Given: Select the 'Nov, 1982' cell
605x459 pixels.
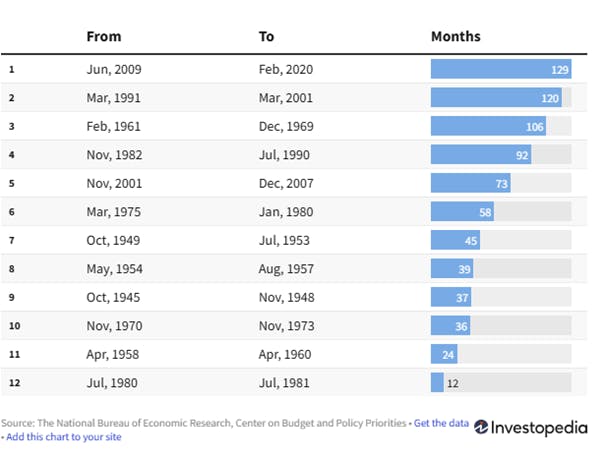Looking at the screenshot, I should click(x=114, y=155).
